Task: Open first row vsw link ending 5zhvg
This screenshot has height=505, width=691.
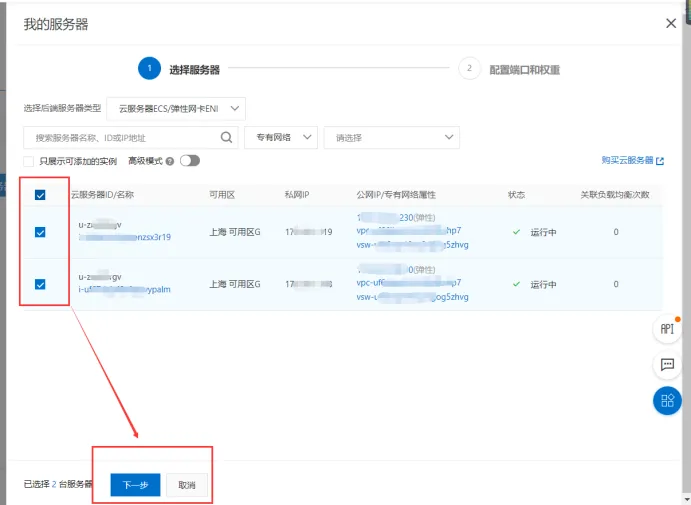Action: pyautogui.click(x=412, y=245)
